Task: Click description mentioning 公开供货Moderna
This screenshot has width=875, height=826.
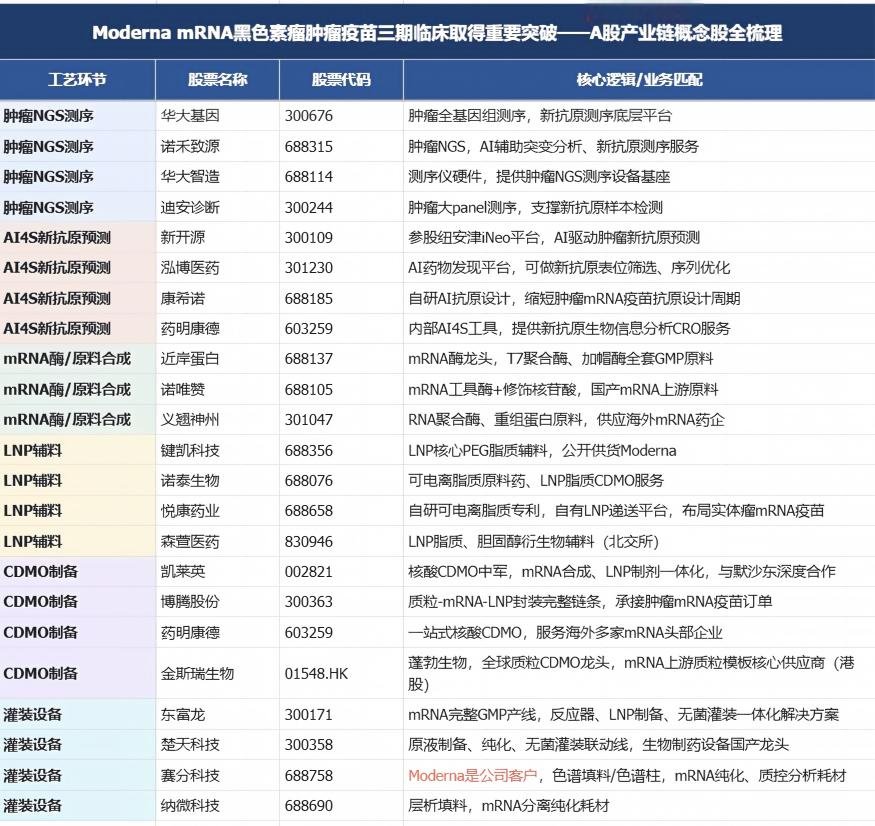Action: (542, 450)
